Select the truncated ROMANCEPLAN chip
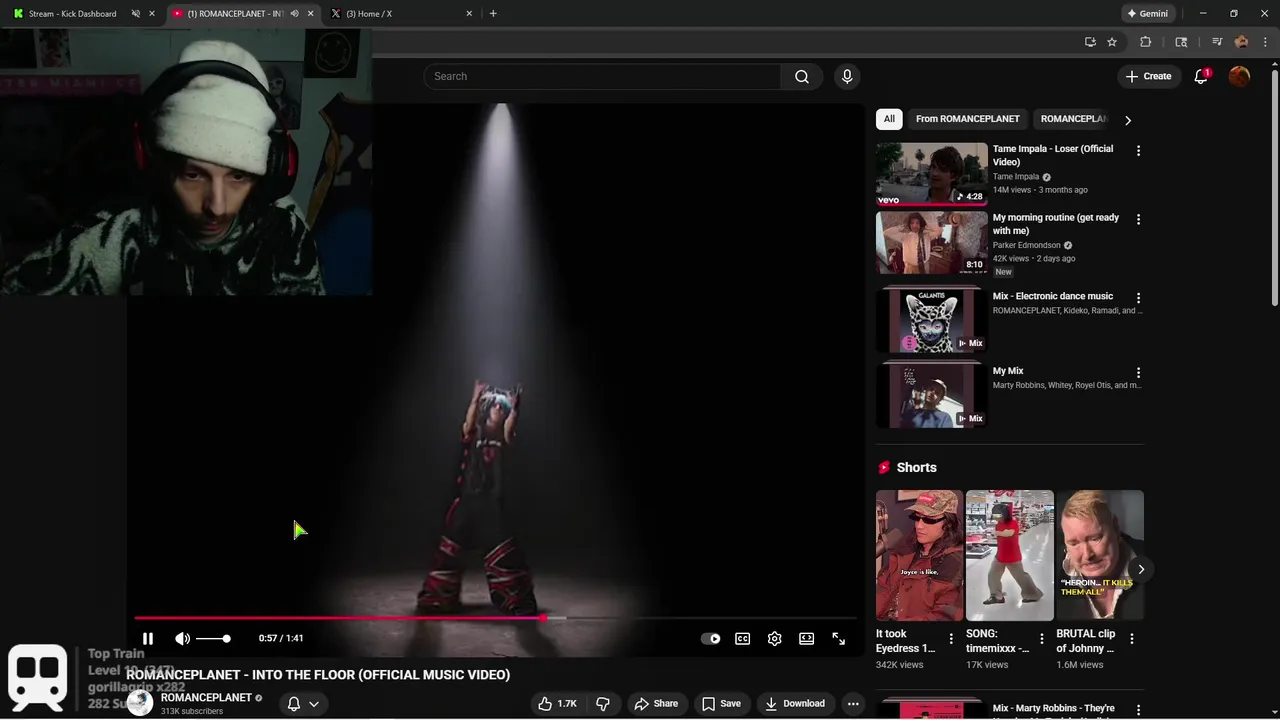1280x720 pixels. (1073, 119)
